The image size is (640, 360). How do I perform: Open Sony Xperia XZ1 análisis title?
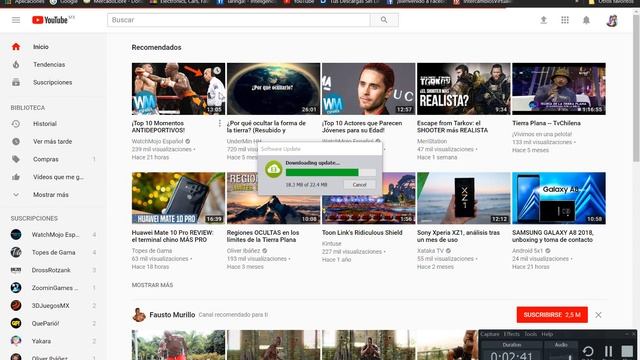(458, 236)
